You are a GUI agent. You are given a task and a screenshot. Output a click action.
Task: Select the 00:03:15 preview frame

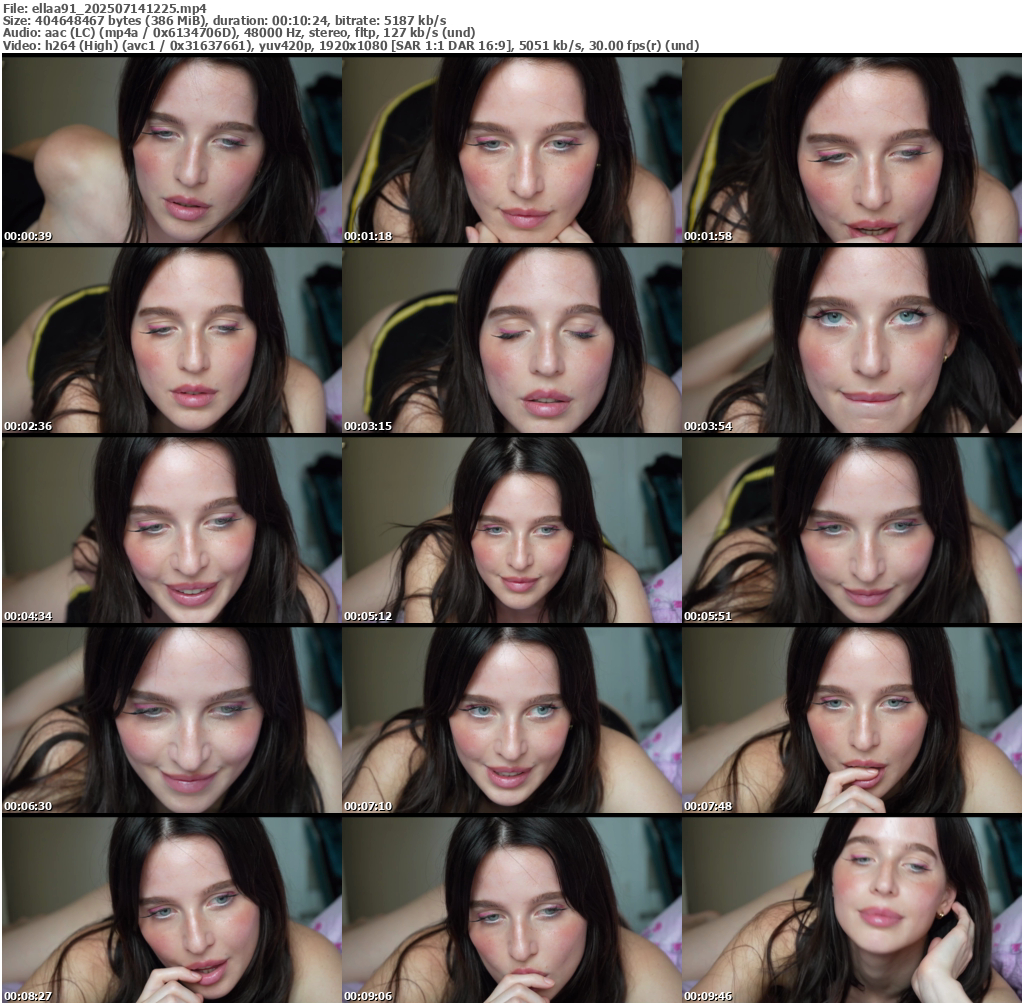511,339
